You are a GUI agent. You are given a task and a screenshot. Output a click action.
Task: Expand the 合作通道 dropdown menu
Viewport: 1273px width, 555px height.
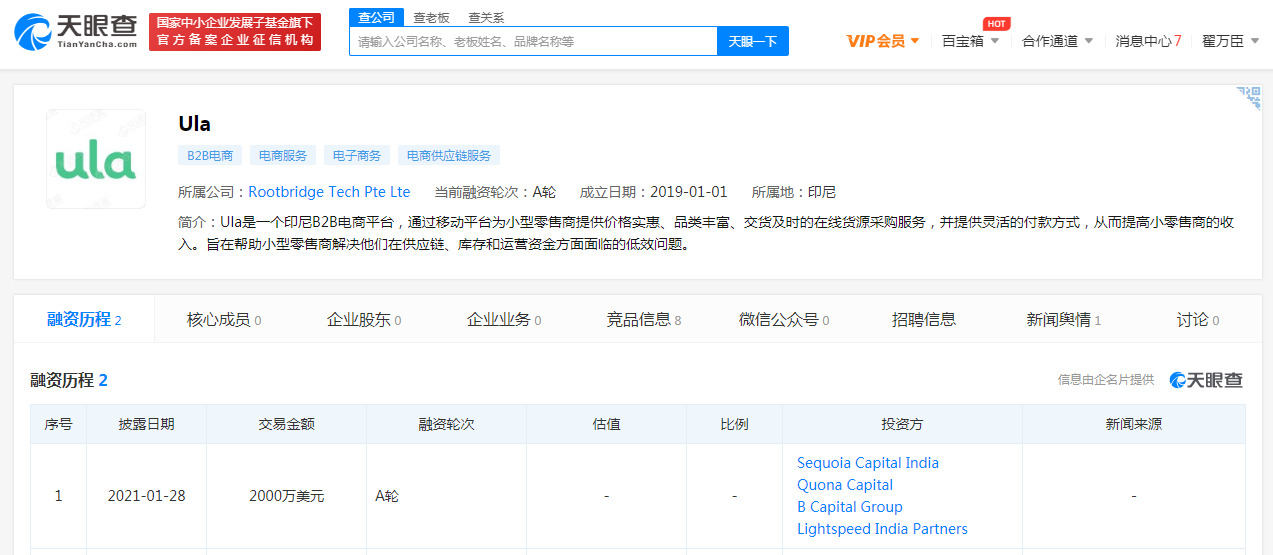[x=1058, y=41]
